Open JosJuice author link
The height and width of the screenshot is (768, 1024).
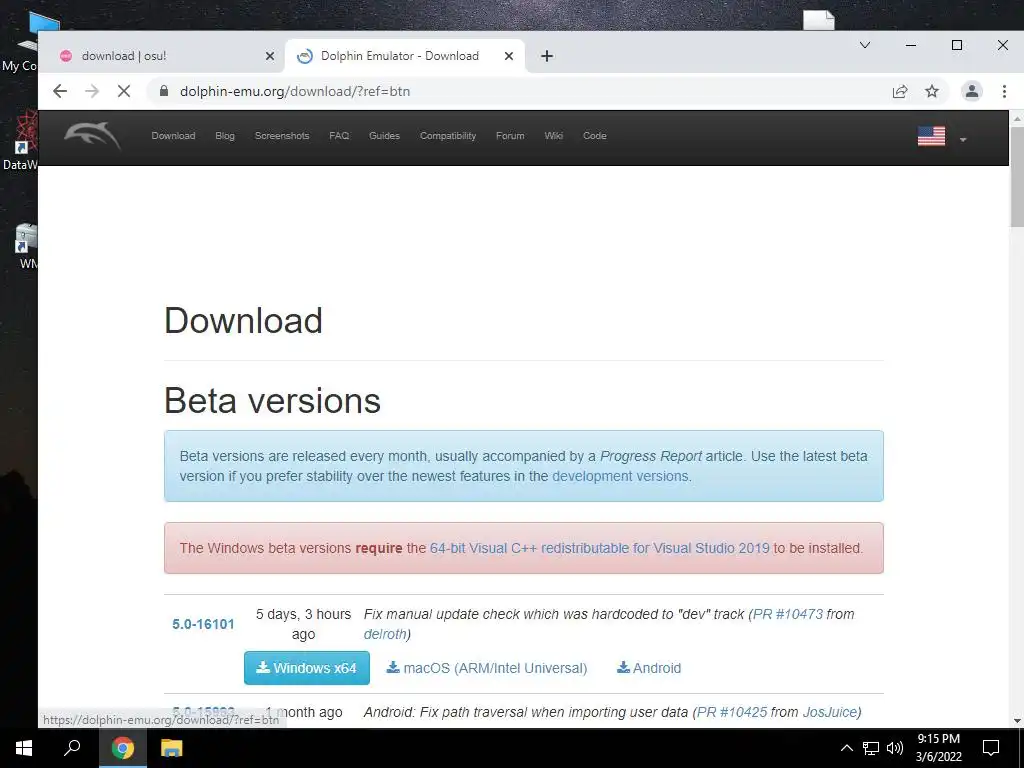pyautogui.click(x=829, y=712)
